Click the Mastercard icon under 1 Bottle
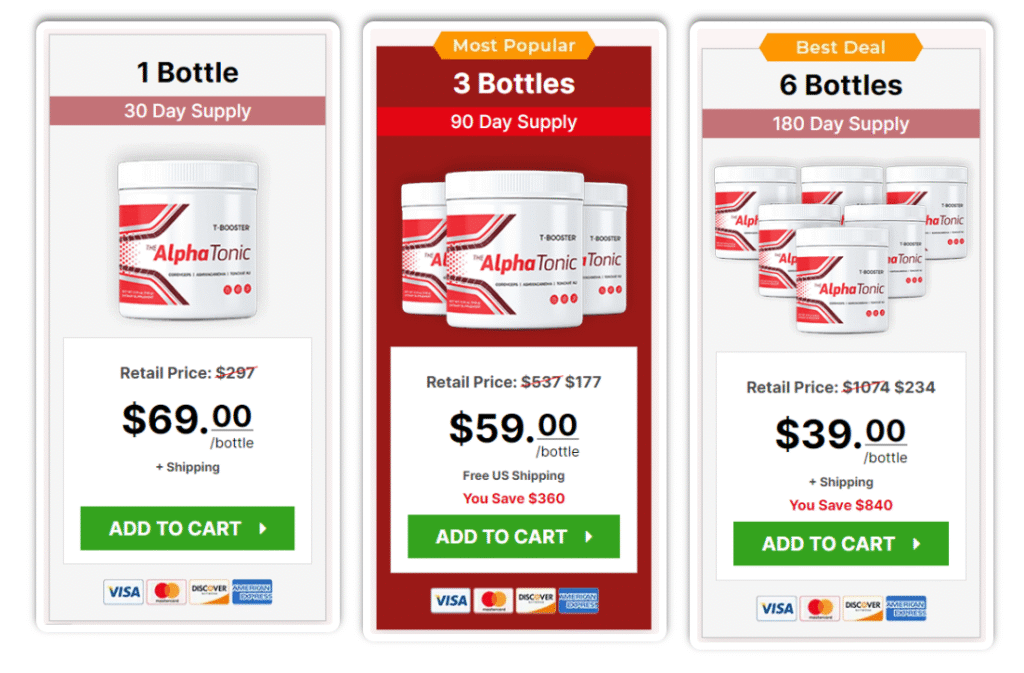 tap(167, 592)
